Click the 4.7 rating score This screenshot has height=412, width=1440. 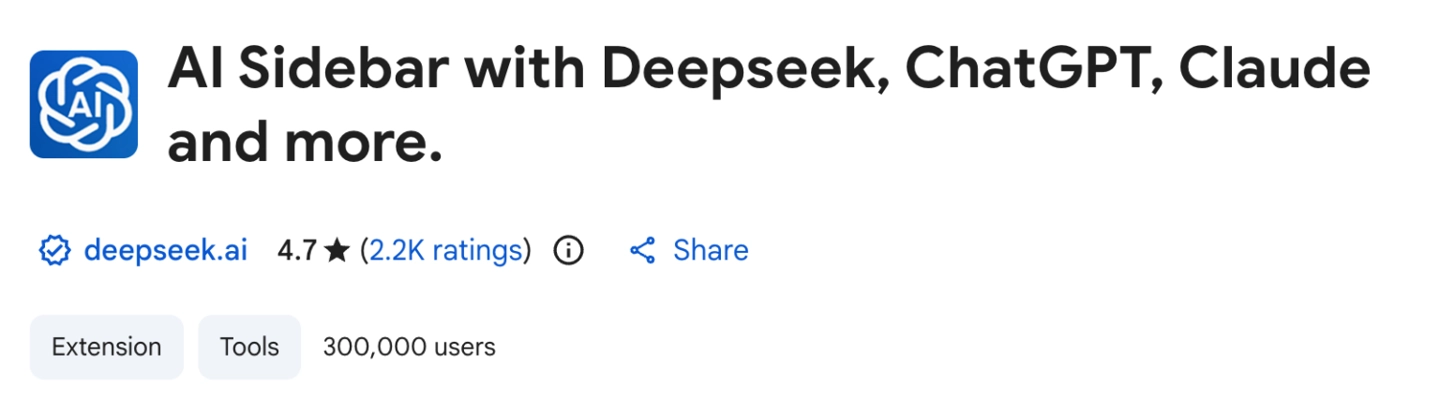(x=297, y=250)
